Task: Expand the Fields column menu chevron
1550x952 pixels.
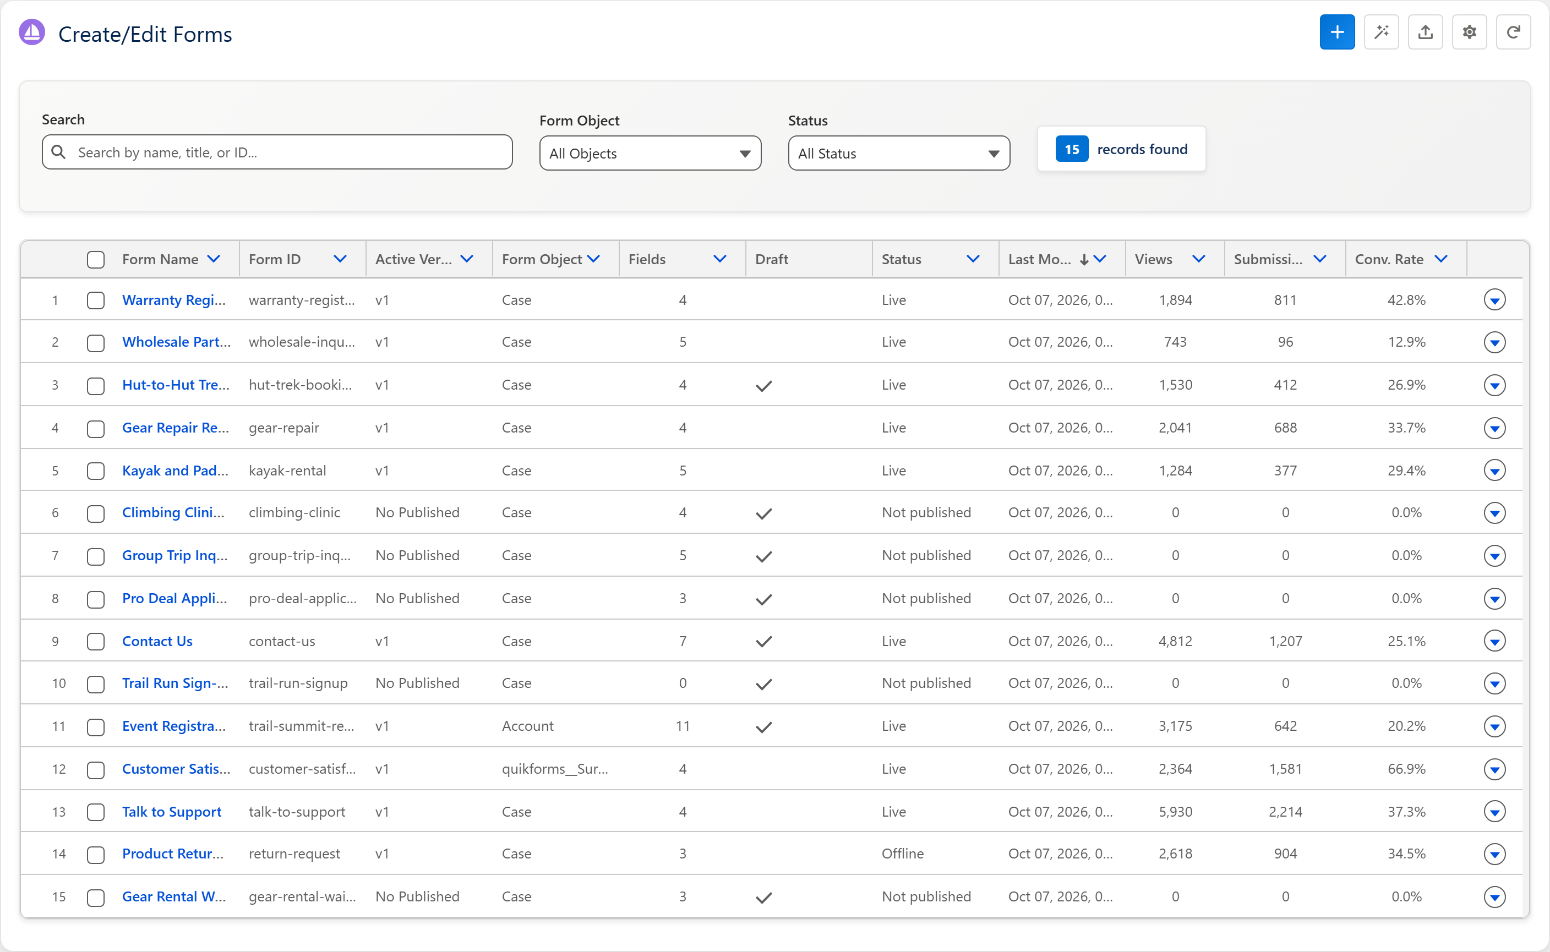Action: (x=720, y=259)
